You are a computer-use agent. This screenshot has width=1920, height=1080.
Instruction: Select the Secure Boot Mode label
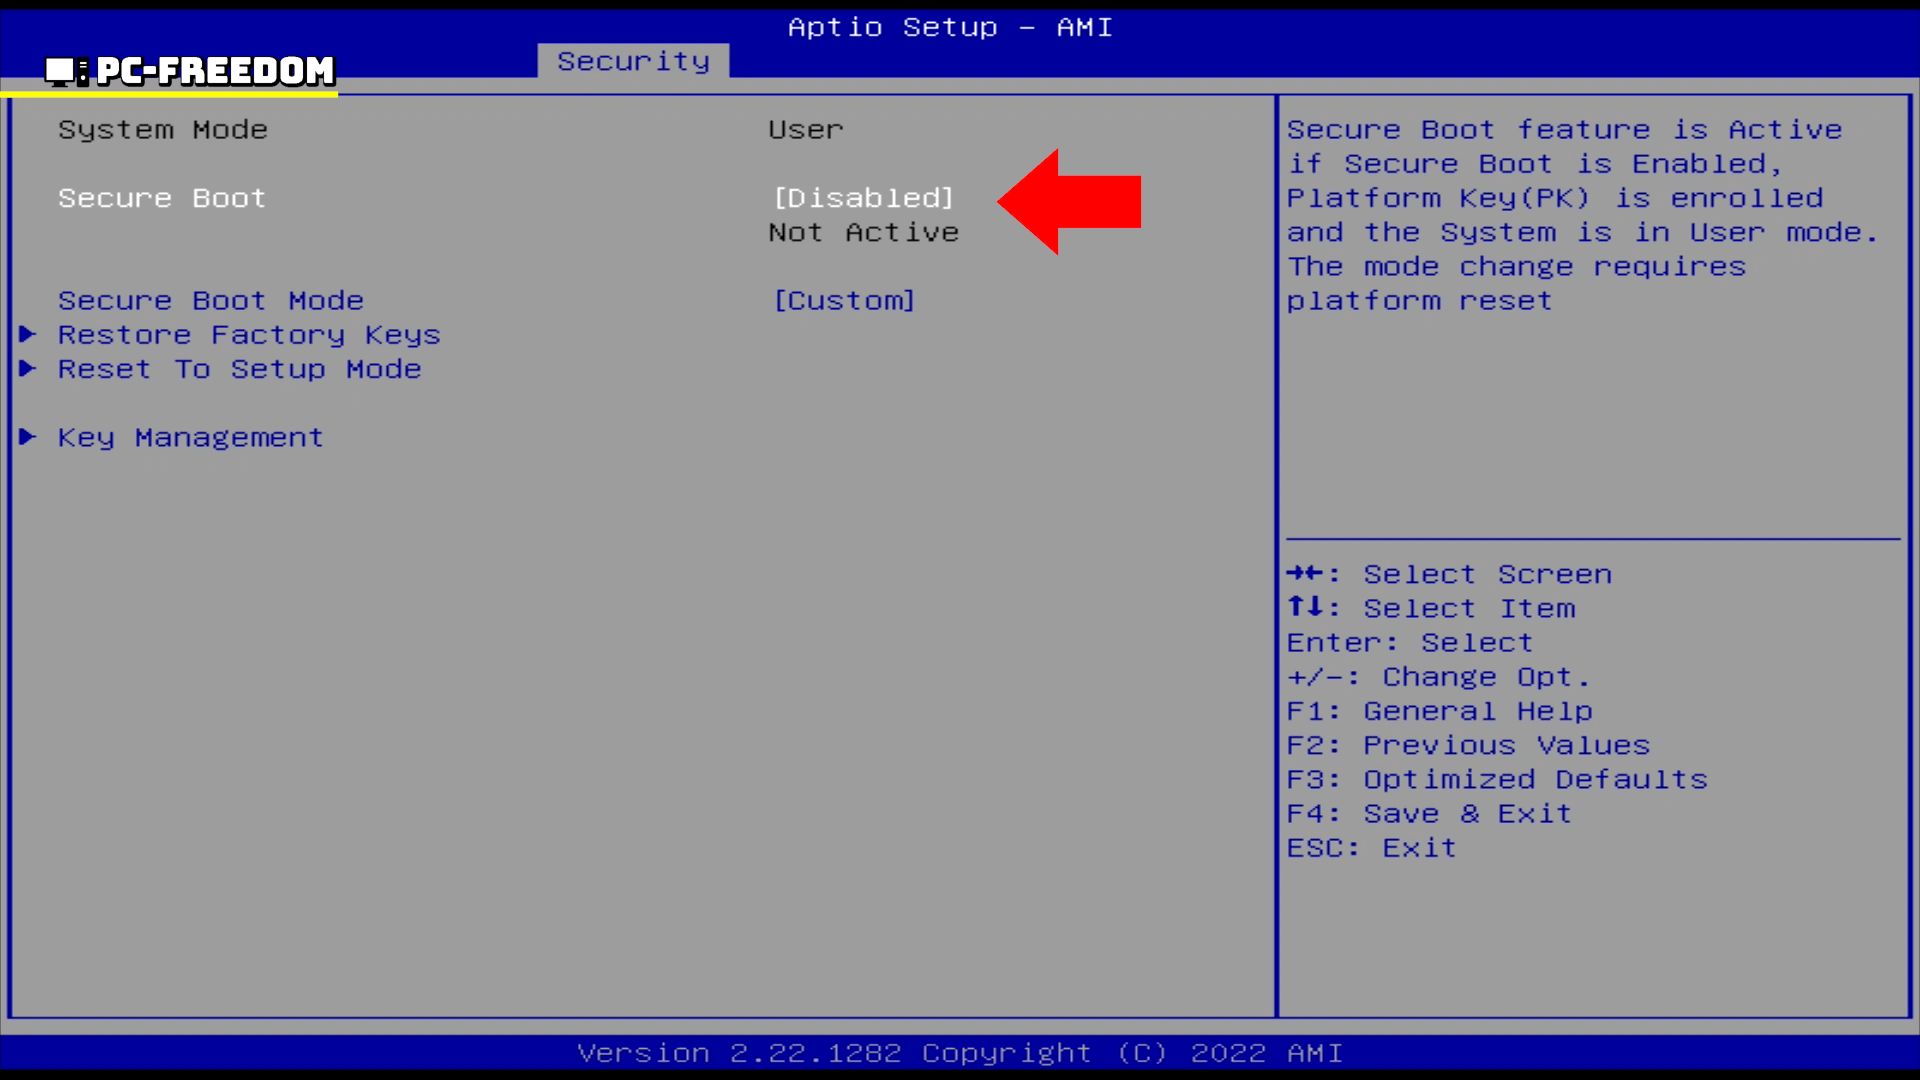210,301
